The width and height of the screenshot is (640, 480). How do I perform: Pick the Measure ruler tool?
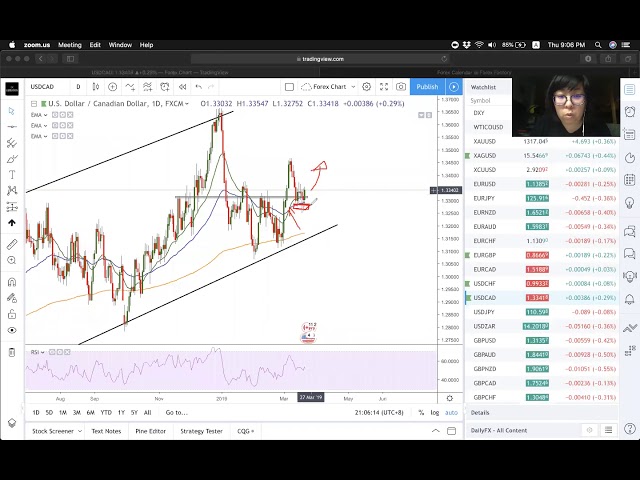(x=12, y=244)
